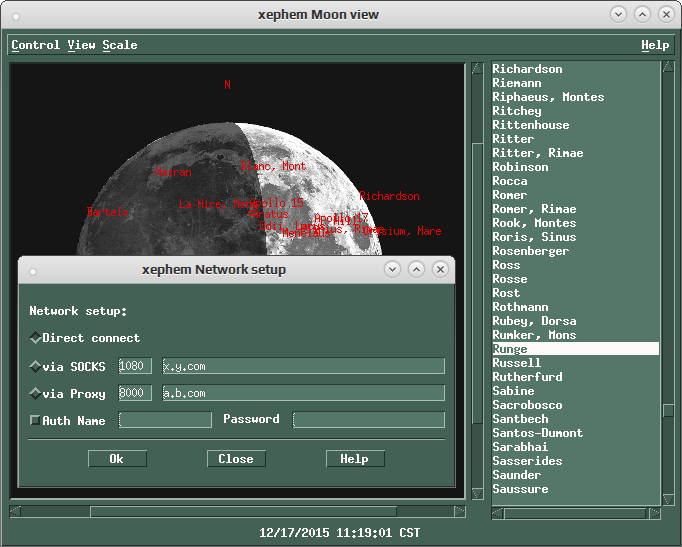This screenshot has width=682, height=547.
Task: Open Moon view window menu dot
Action: point(16,17)
